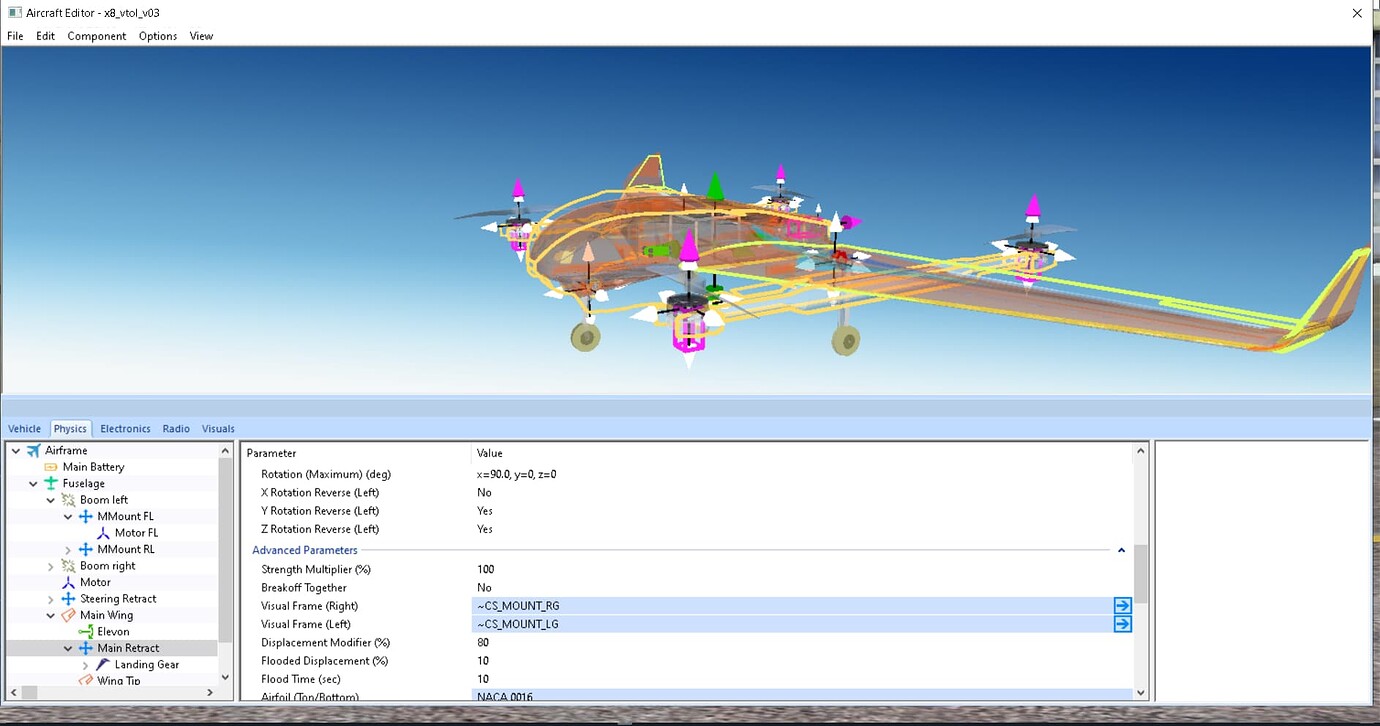Click the Main Wing icon
1380x726 pixels.
pos(68,615)
